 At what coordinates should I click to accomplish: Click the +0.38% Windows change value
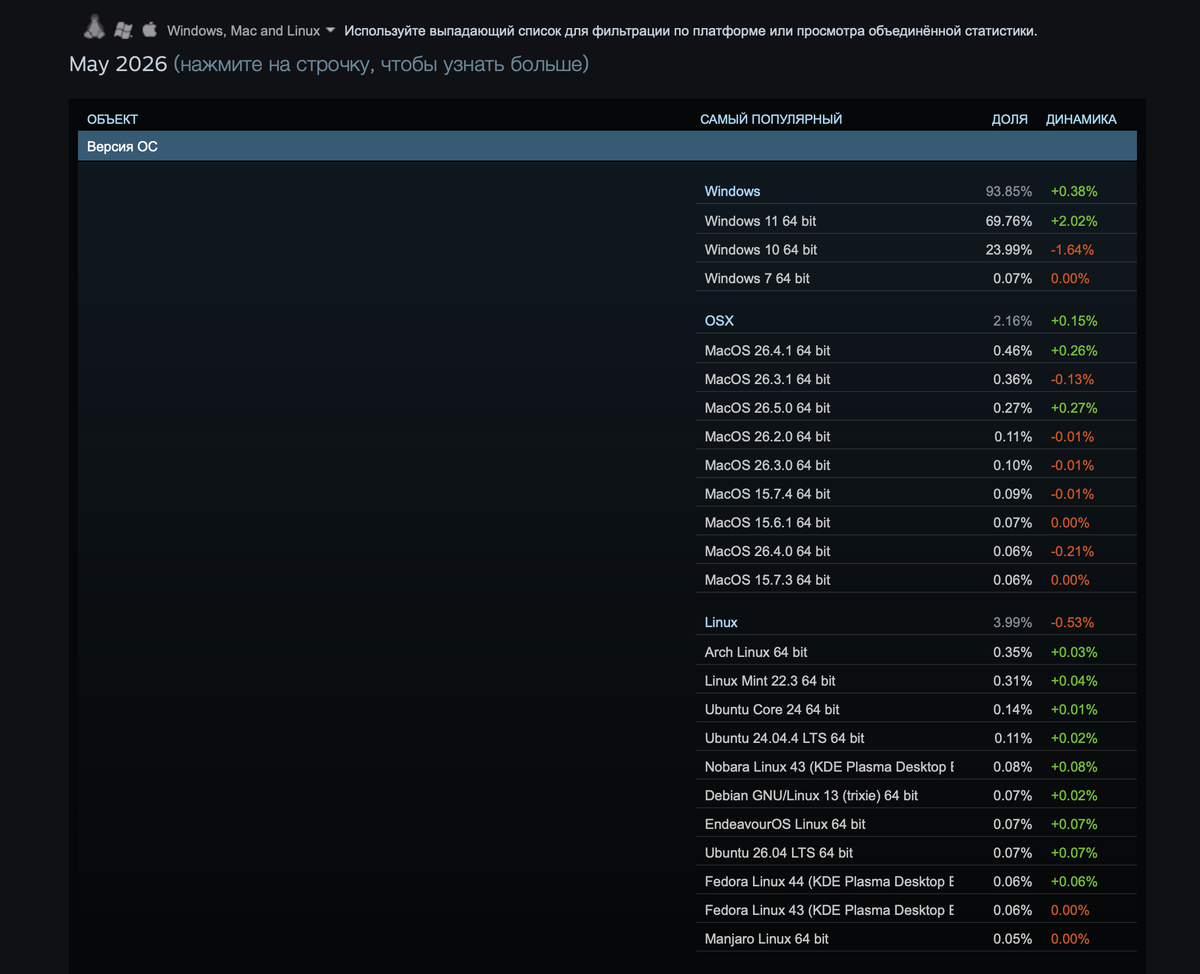pyautogui.click(x=1074, y=191)
